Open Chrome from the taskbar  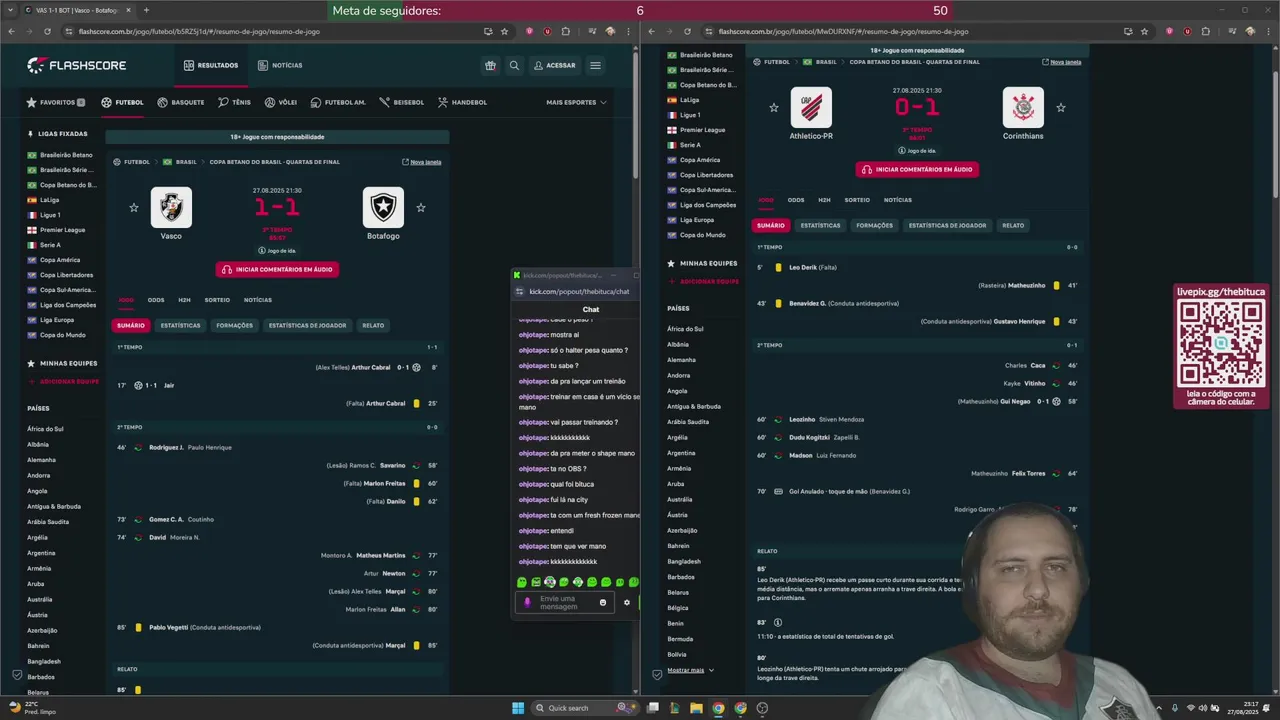pos(718,708)
